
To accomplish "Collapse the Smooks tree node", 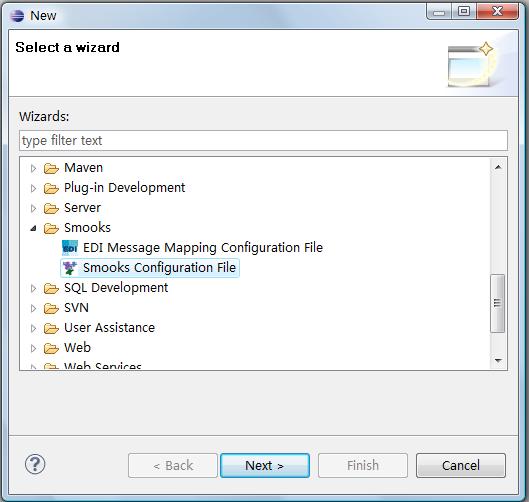I will pyautogui.click(x=33, y=228).
